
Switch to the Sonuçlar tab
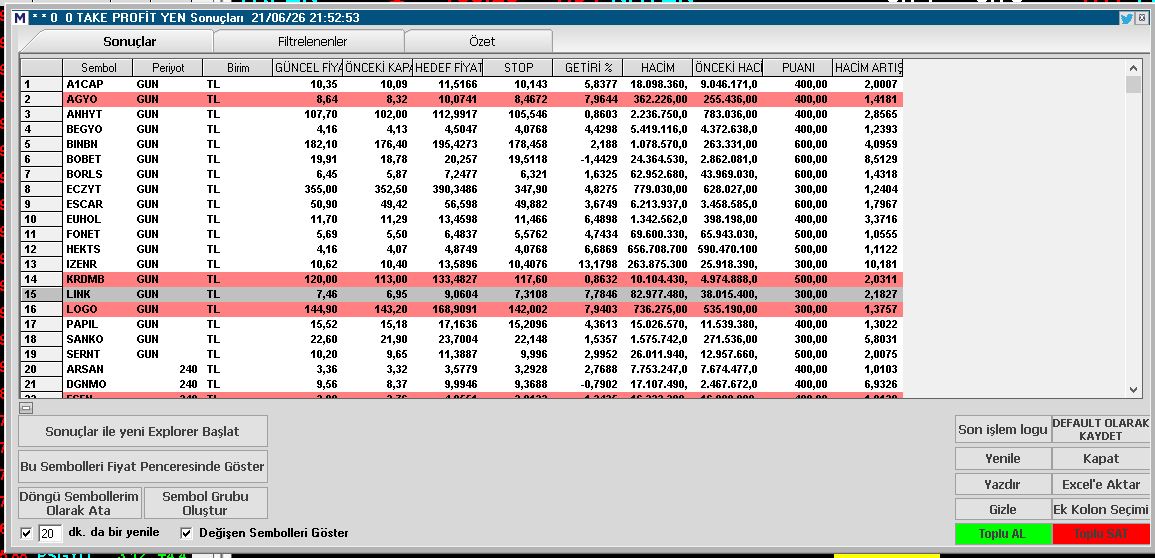click(130, 42)
